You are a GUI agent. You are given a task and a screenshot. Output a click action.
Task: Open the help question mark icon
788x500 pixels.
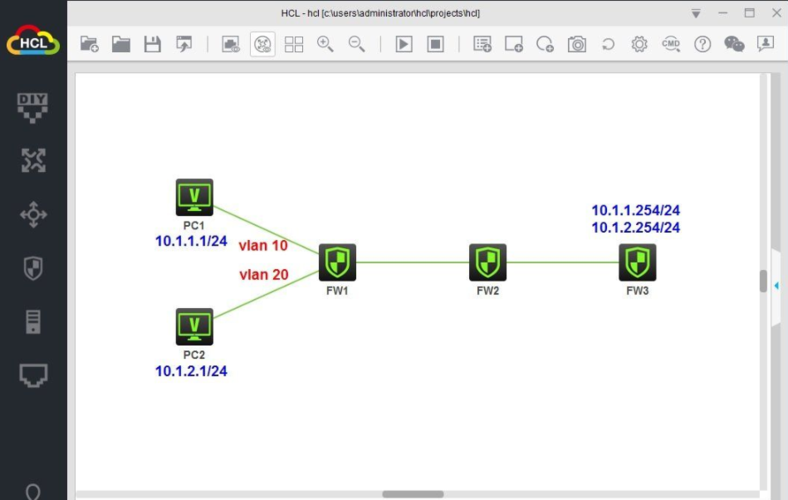pos(702,44)
